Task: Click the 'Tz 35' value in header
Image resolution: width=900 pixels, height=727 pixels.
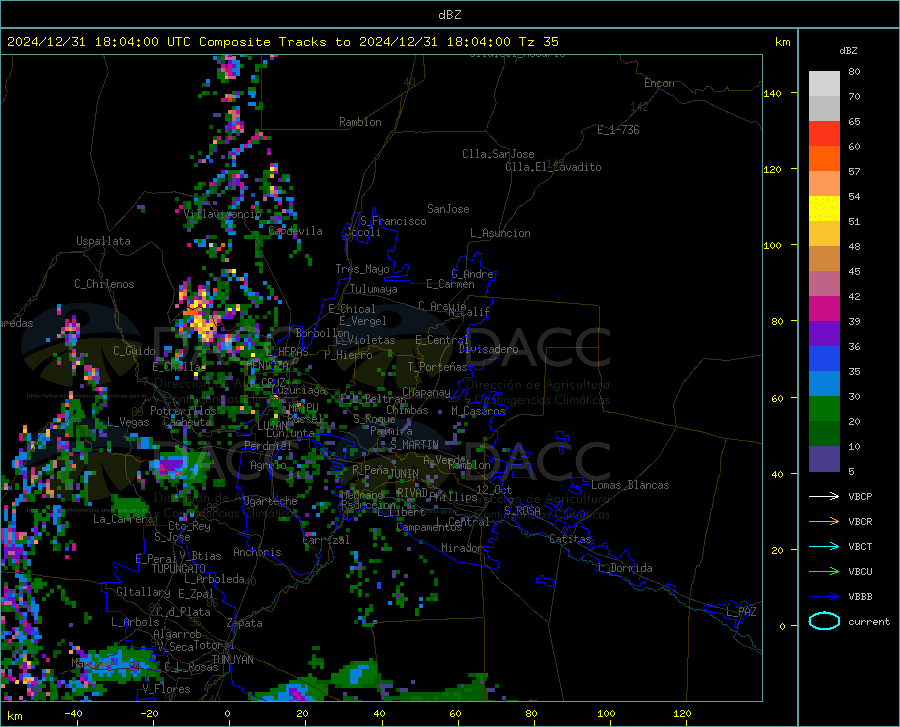Action: pyautogui.click(x=538, y=42)
